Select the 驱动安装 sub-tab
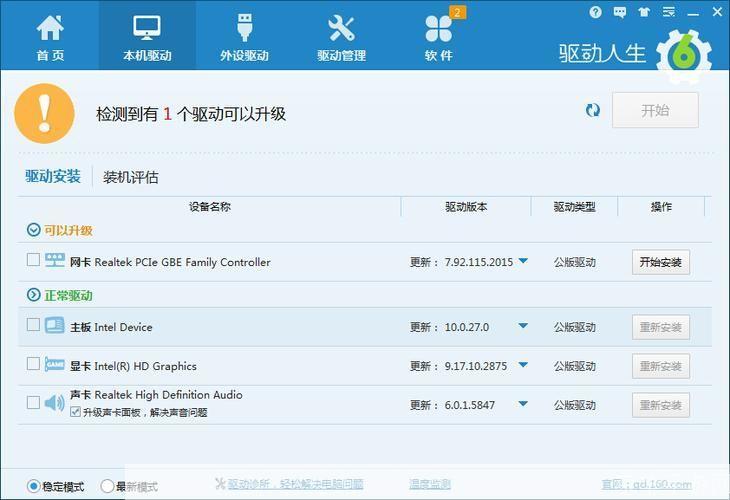The image size is (730, 500). pos(53,176)
